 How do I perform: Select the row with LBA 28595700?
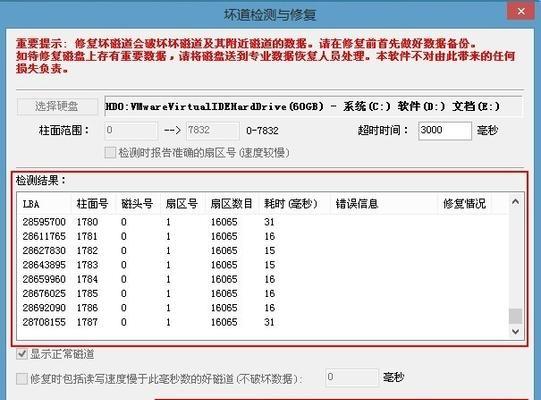click(264, 222)
